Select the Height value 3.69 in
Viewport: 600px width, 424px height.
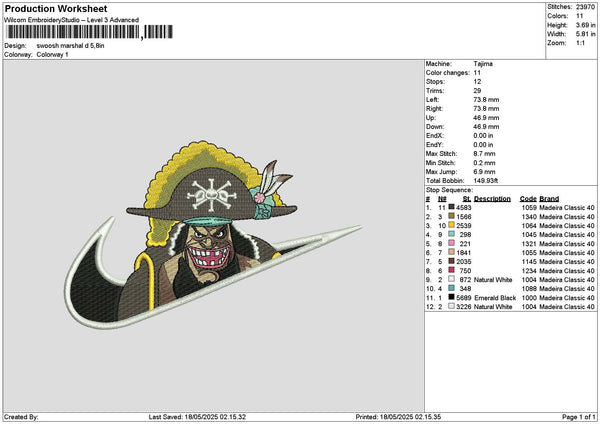point(585,25)
